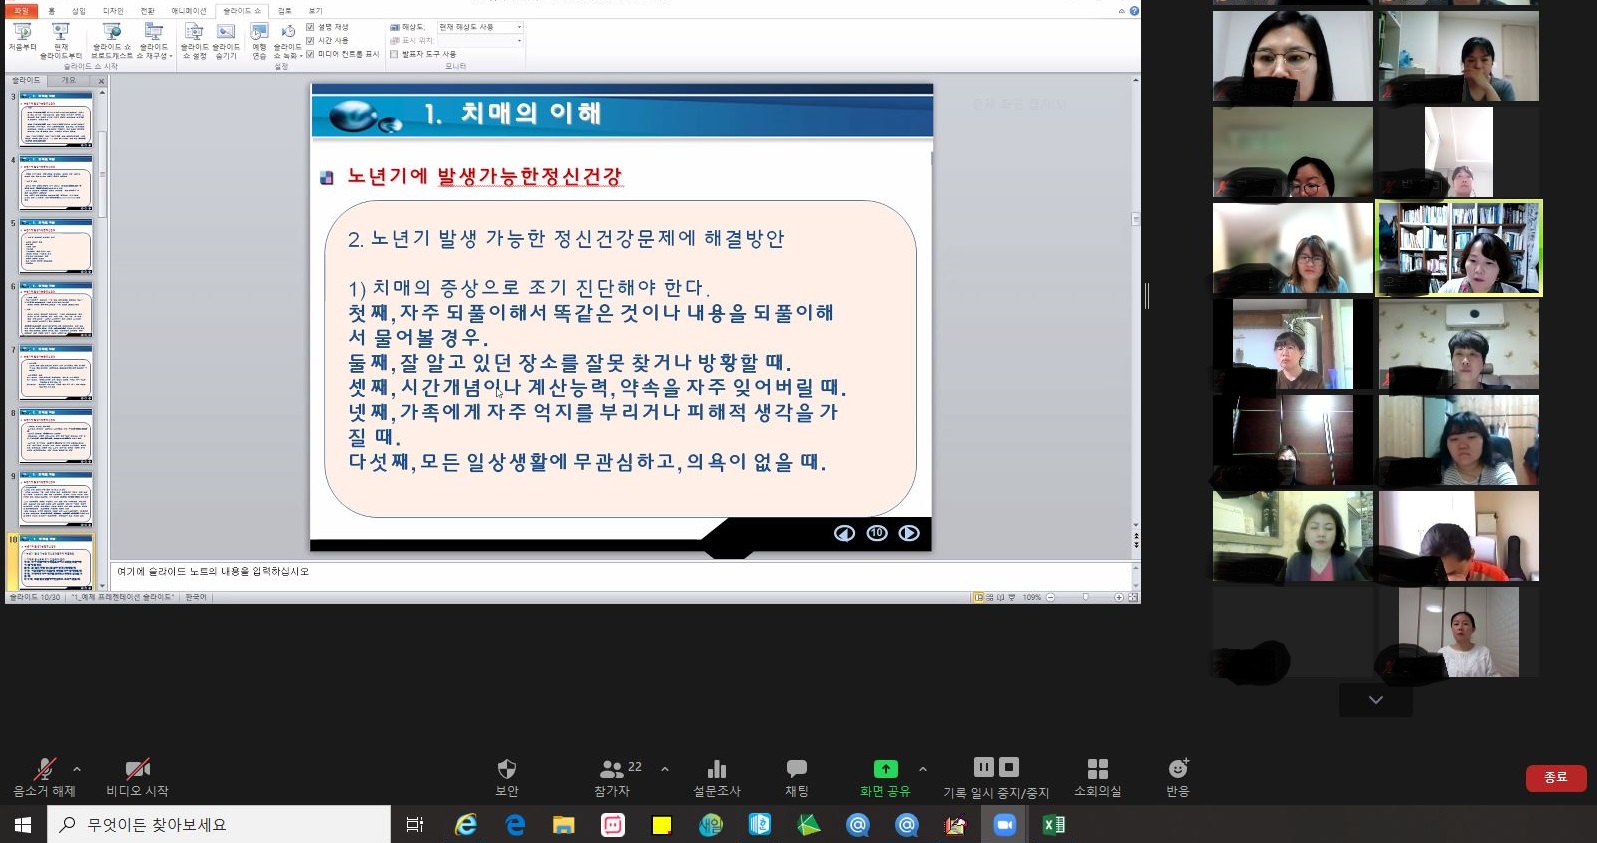Viewport: 1597px width, 843px height.
Task: Start video (비디오 시작) in Zoom
Action: click(137, 777)
